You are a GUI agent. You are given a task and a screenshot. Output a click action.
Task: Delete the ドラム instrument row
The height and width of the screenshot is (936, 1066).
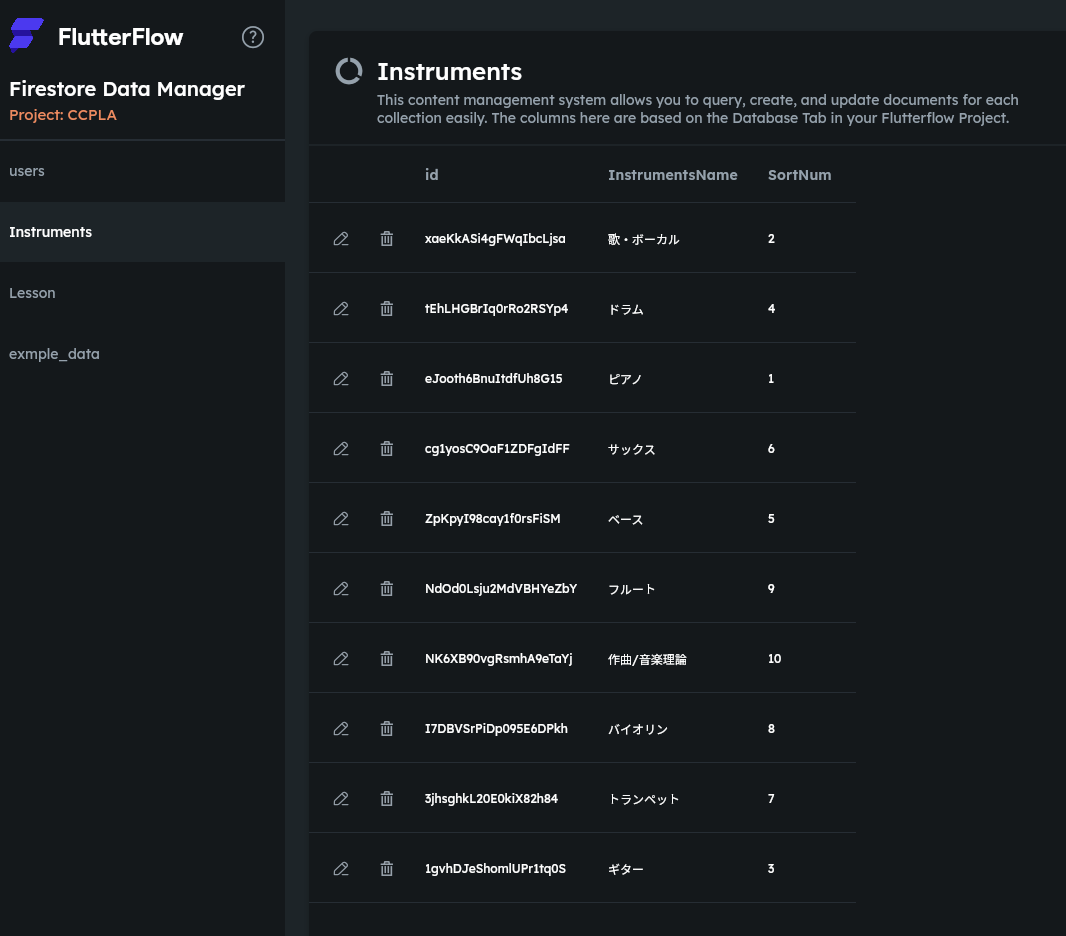point(386,309)
